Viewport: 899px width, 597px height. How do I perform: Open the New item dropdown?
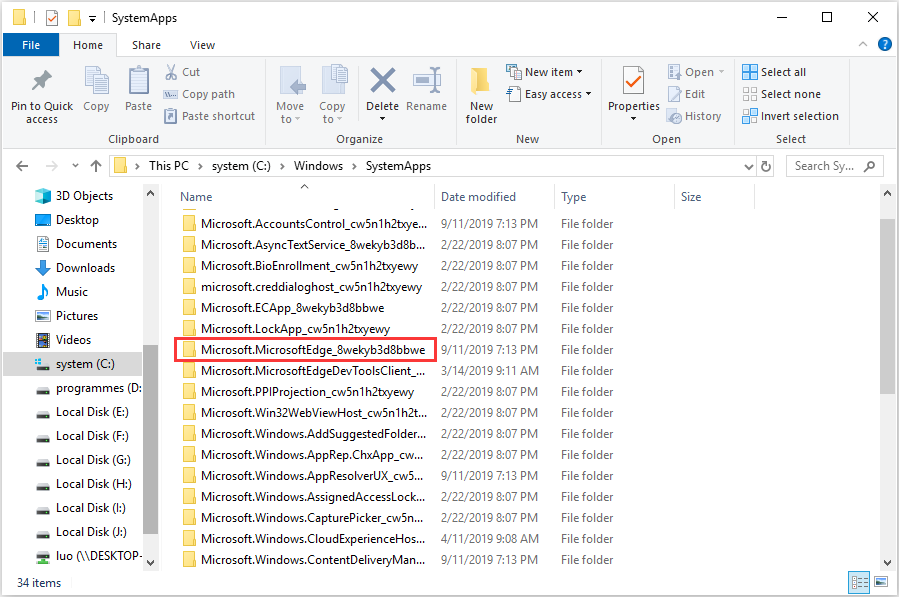(545, 72)
